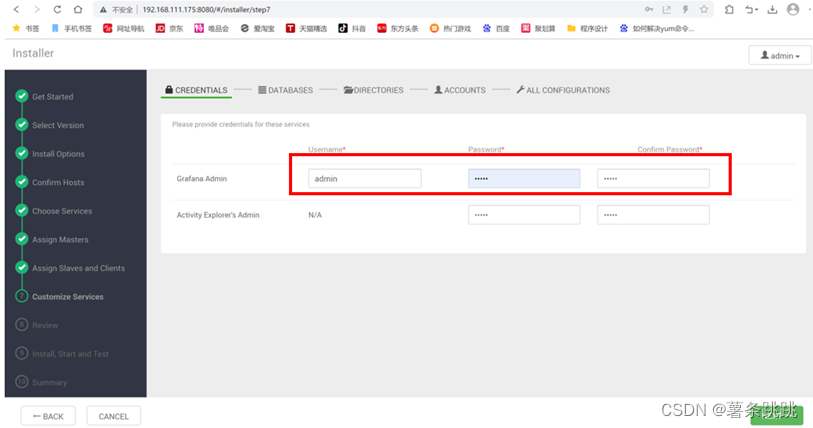Image resolution: width=813 pixels, height=428 pixels.
Task: Open the 抖音 bookmark
Action: click(352, 29)
